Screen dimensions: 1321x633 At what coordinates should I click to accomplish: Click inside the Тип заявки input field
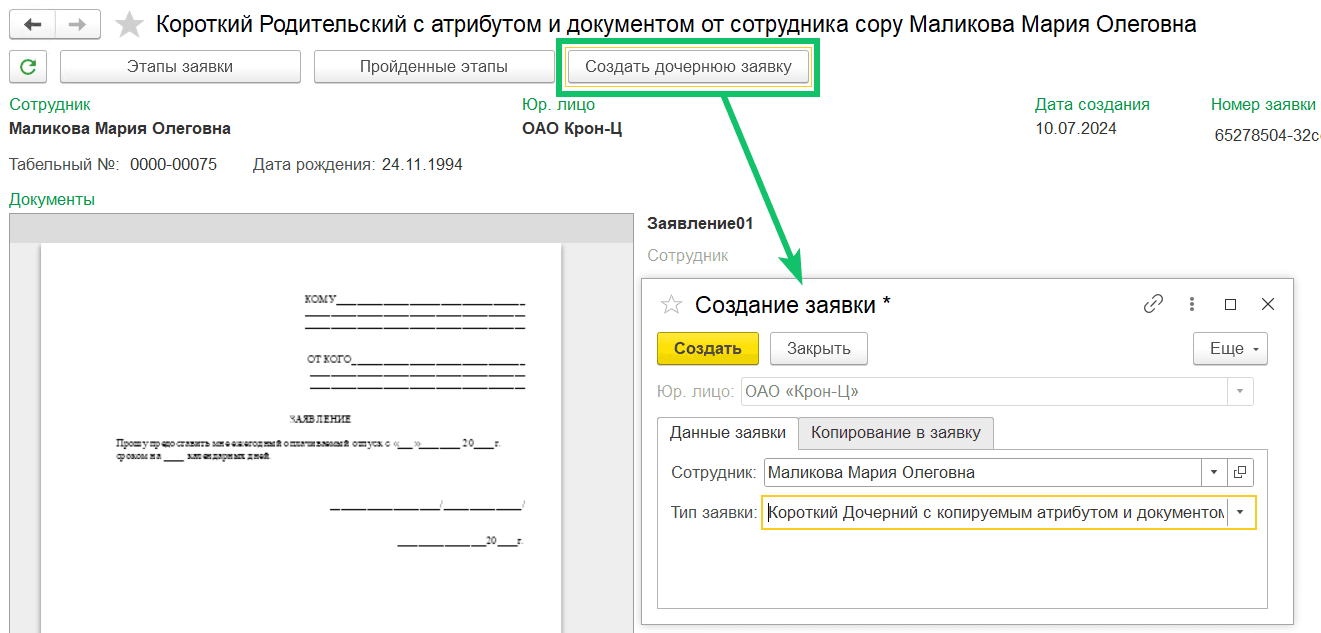tap(996, 513)
